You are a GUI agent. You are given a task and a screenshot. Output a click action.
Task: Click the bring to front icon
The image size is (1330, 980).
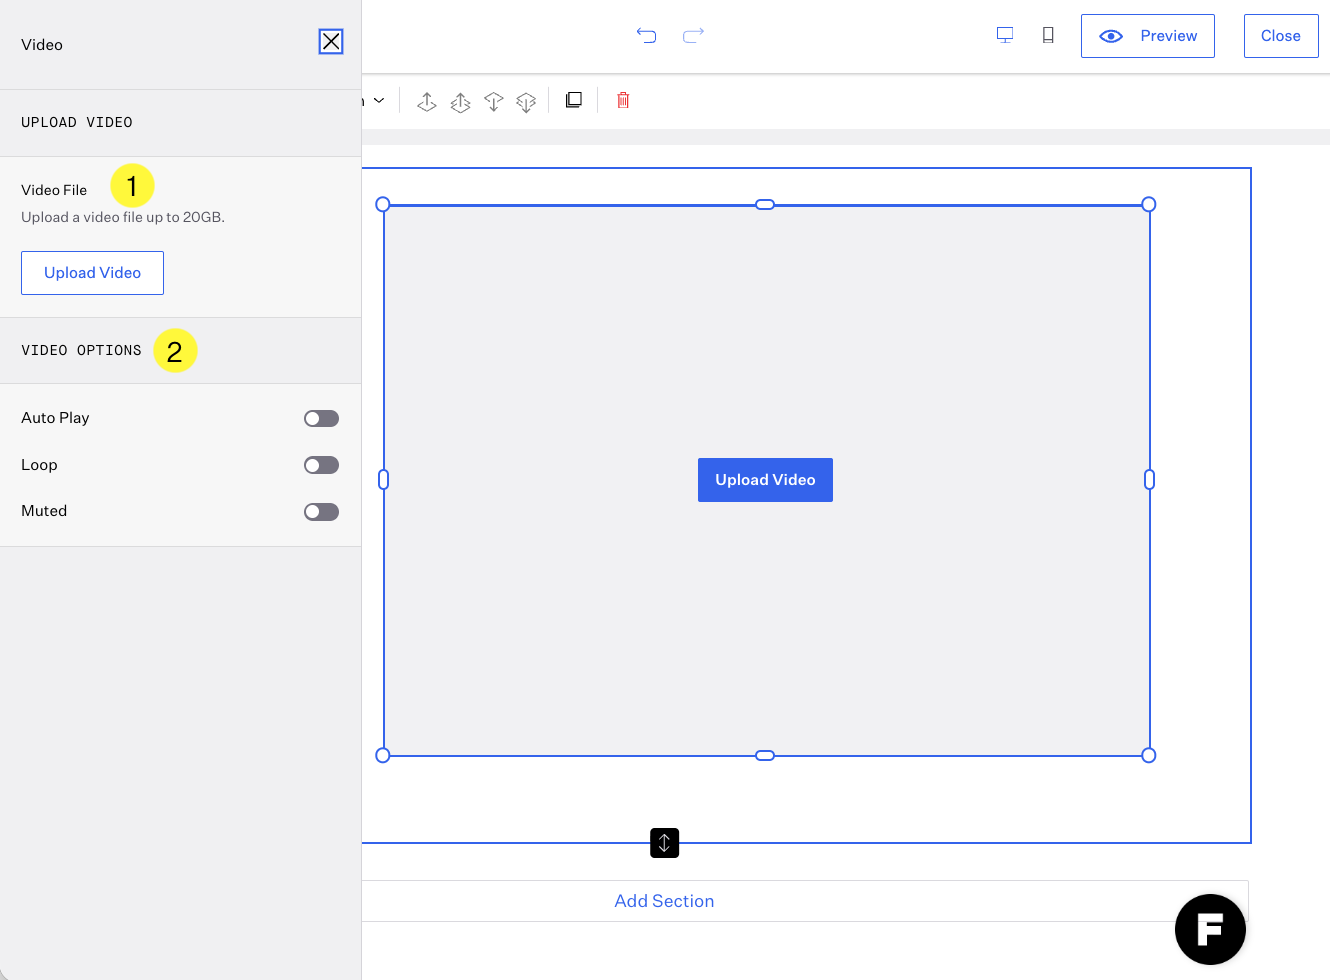pos(460,101)
